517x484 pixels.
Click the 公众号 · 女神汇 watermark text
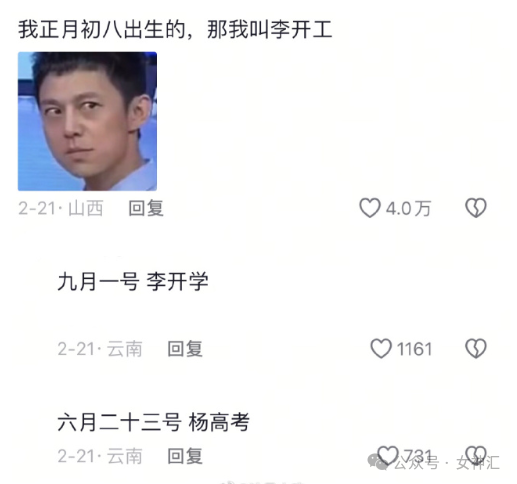coord(447,463)
